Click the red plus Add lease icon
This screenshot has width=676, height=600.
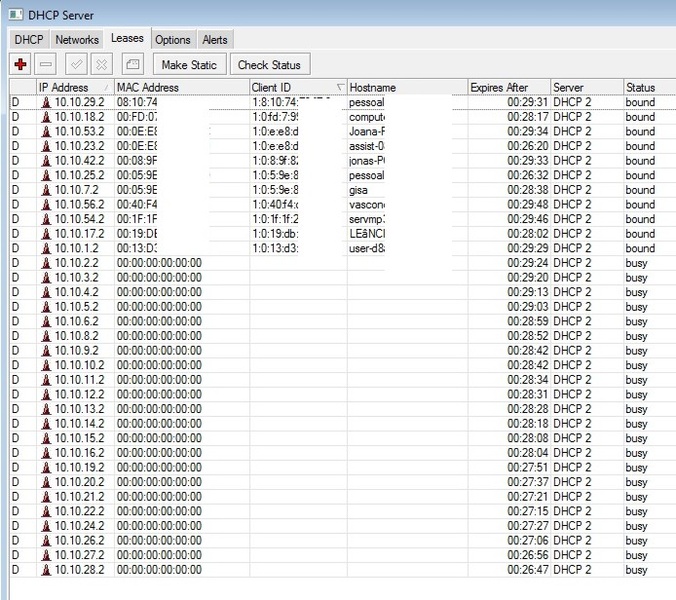pyautogui.click(x=20, y=65)
